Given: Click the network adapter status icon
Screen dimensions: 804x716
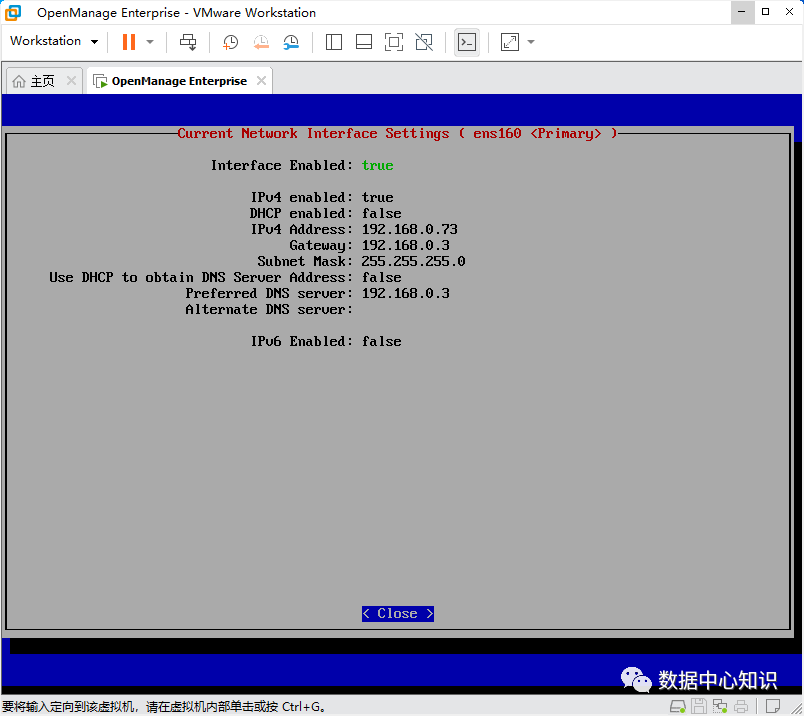Looking at the screenshot, I should 719,706.
